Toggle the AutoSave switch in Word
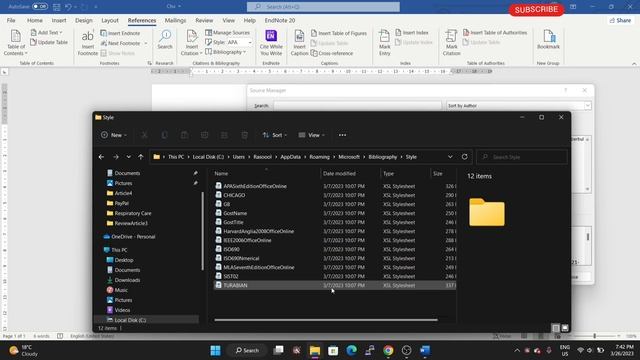Screen dimensions: 640x360 pos(40,7)
